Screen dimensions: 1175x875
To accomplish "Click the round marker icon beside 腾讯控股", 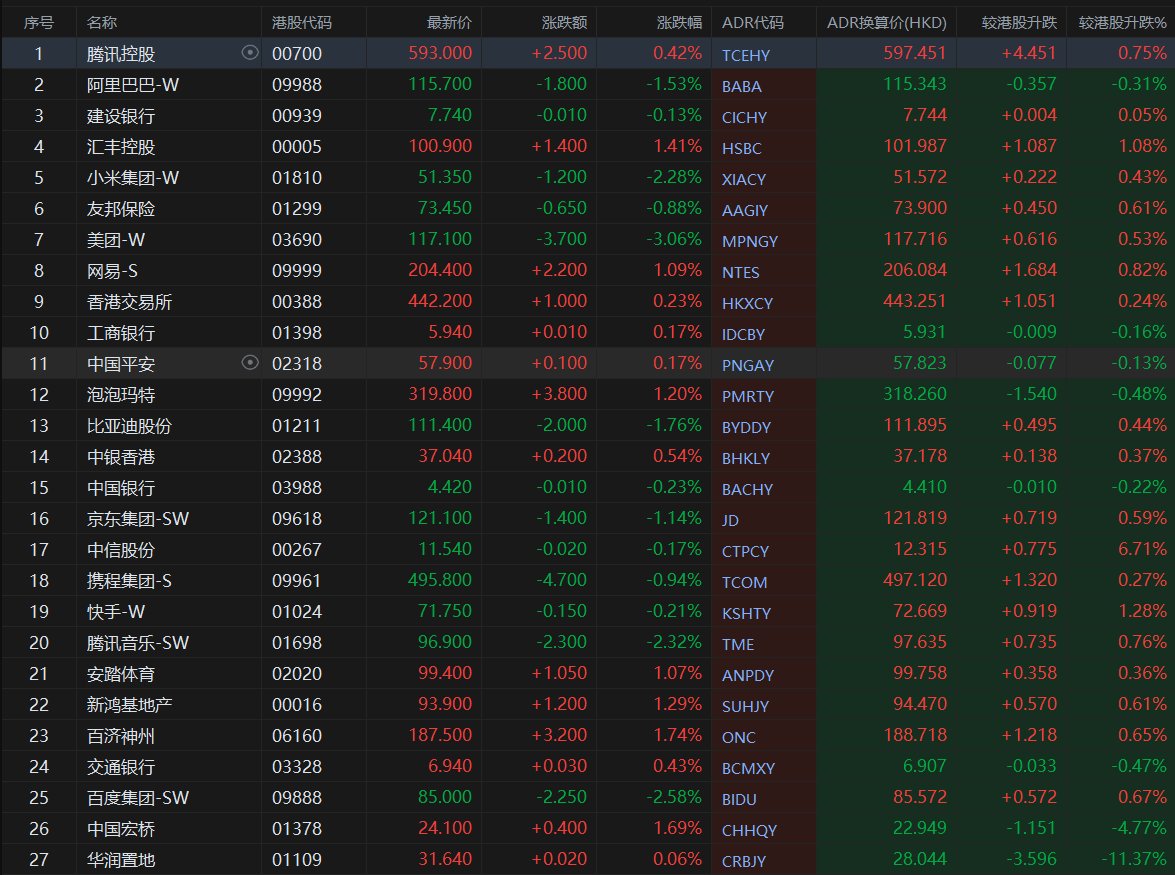I will [250, 54].
